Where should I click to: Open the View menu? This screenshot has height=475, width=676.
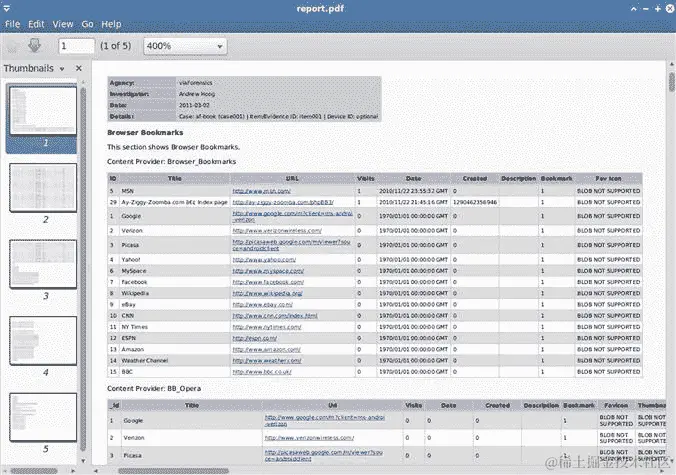pyautogui.click(x=63, y=24)
